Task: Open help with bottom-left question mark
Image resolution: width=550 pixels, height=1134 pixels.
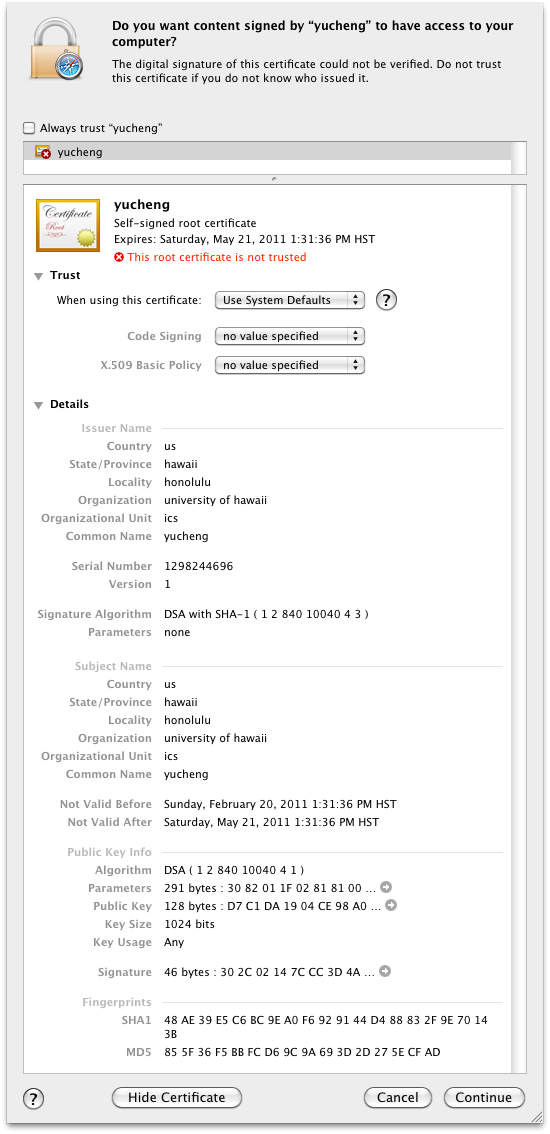Action: 33,1098
